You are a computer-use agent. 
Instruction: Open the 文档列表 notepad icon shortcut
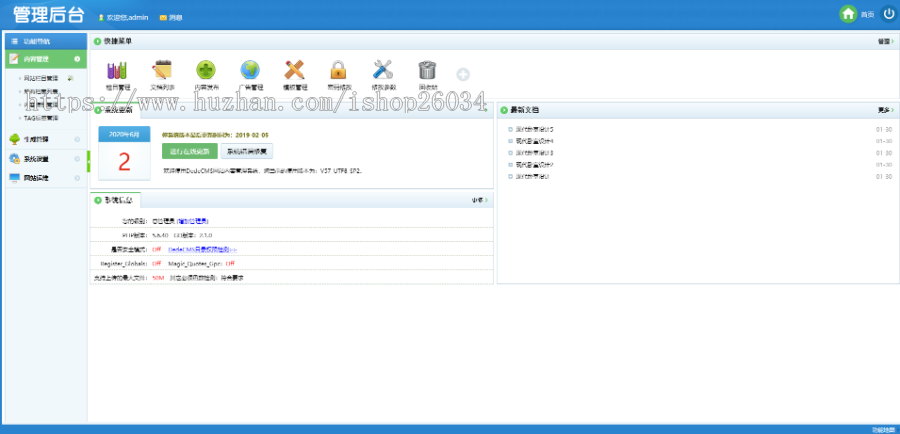(x=162, y=70)
